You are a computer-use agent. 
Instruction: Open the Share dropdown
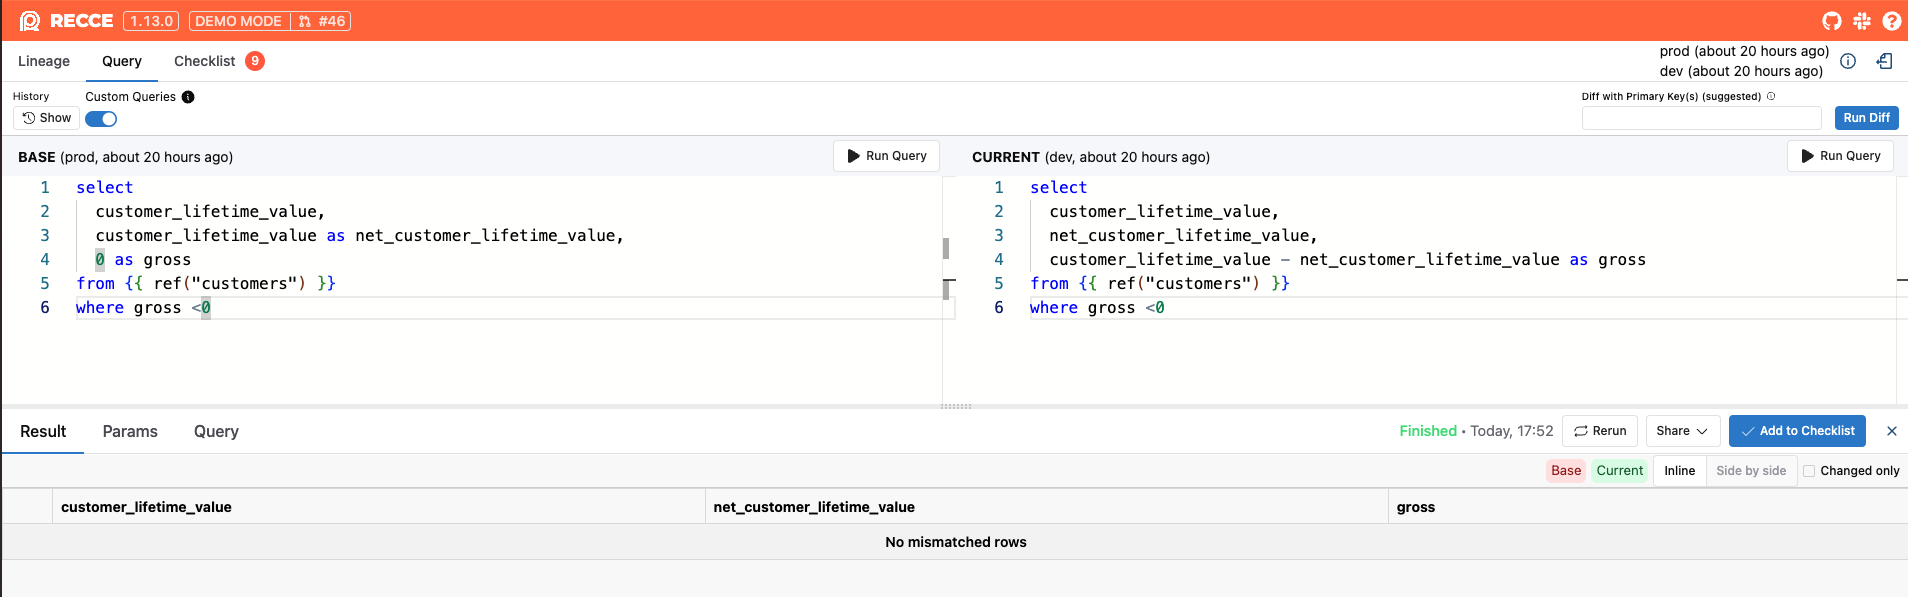(x=1683, y=431)
